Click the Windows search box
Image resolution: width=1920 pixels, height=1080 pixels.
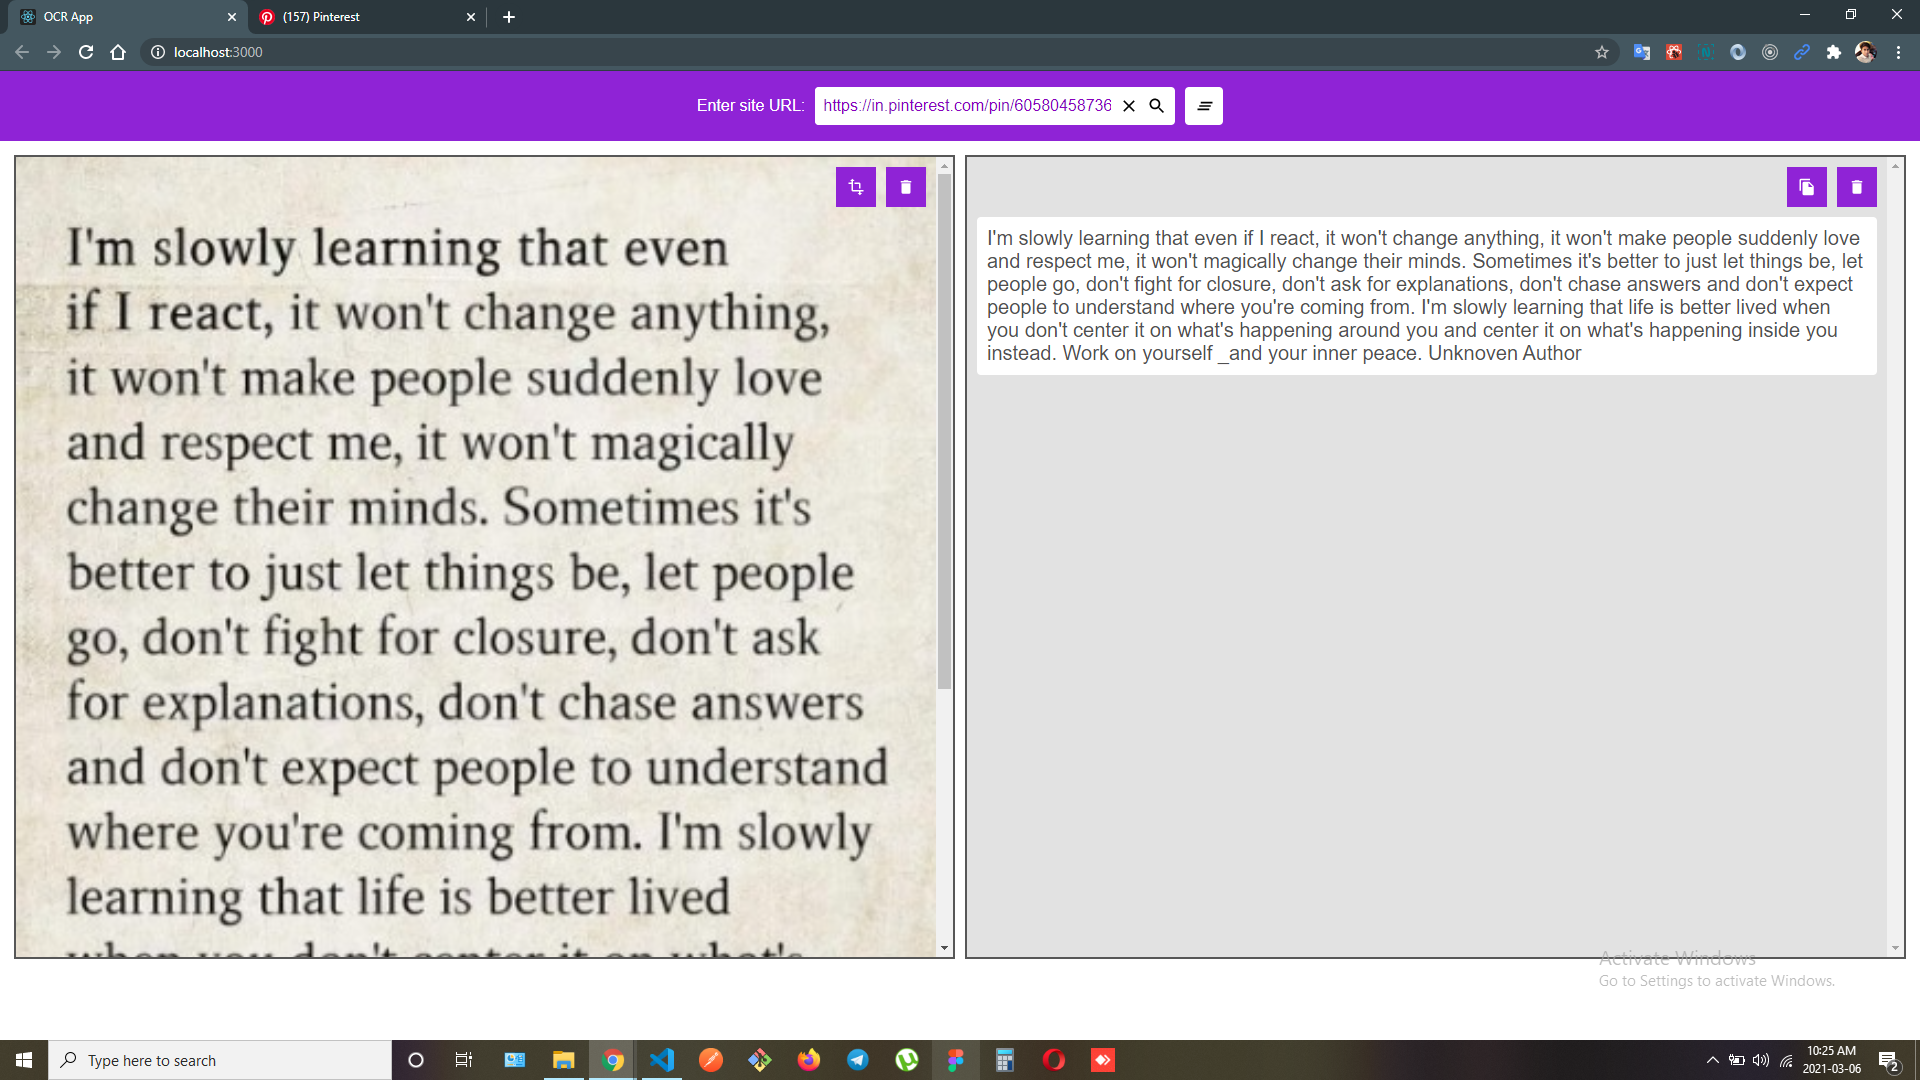point(220,1060)
